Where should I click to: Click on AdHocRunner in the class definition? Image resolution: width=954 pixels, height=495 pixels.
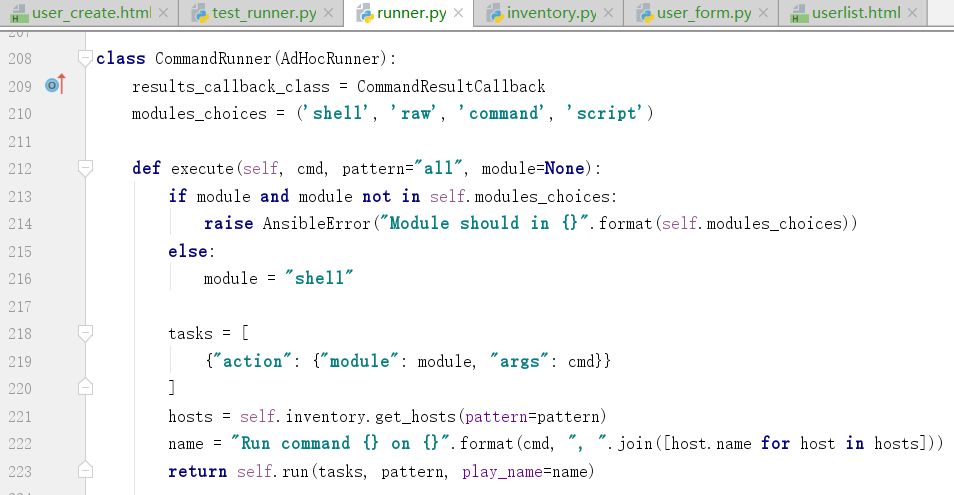pos(330,58)
